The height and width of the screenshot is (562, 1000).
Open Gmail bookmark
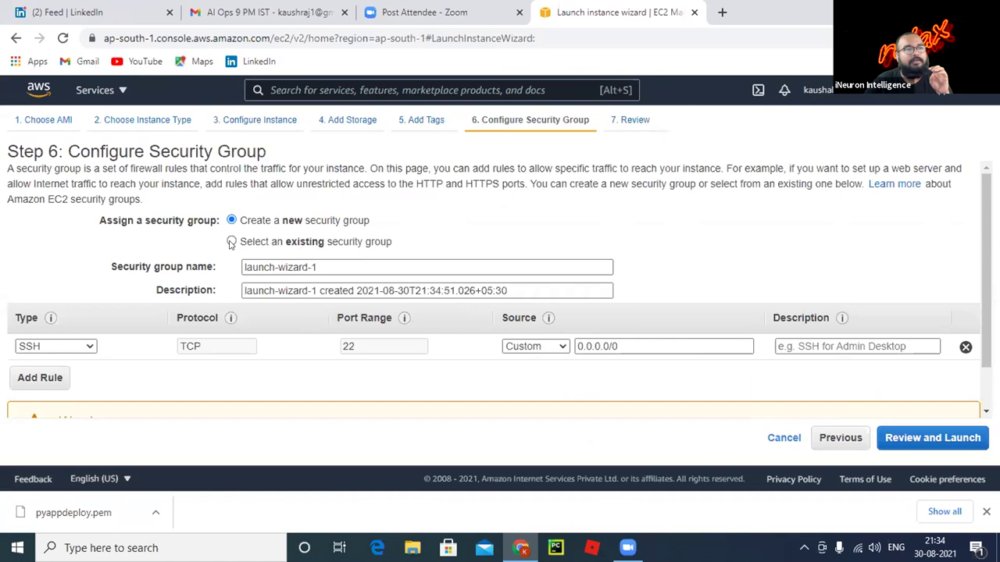[x=79, y=61]
